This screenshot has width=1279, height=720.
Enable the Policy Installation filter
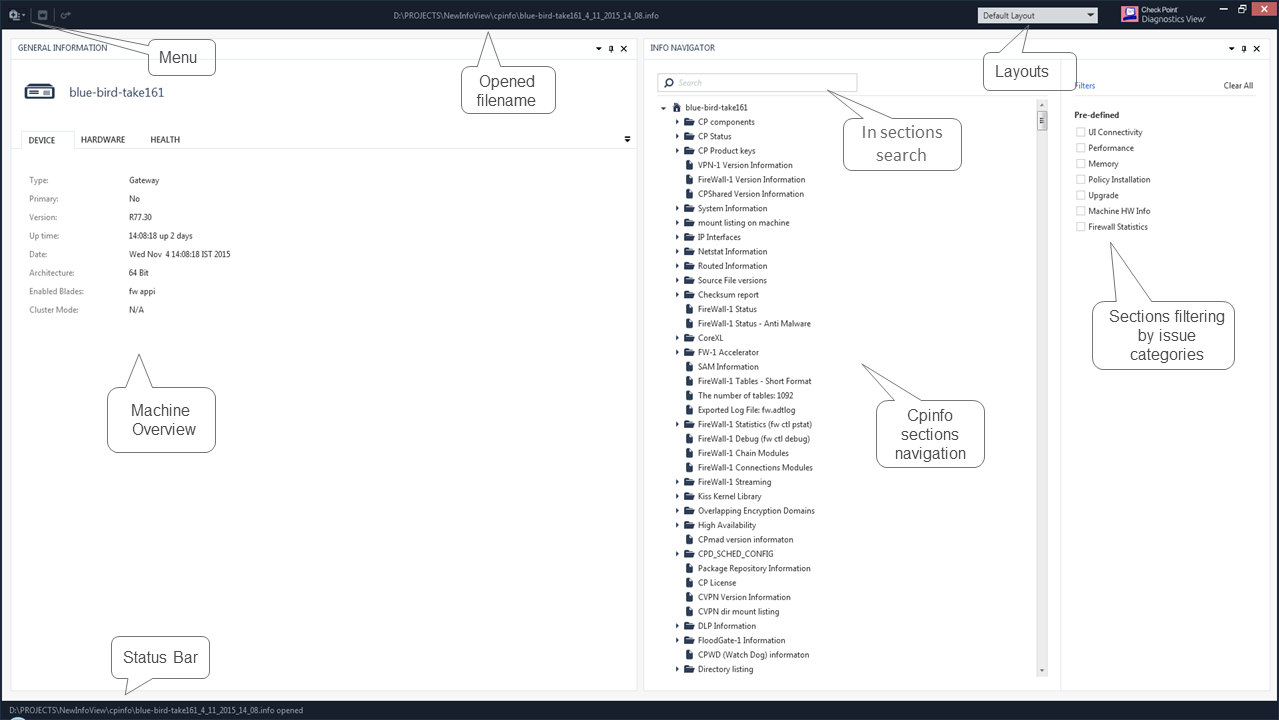tap(1080, 180)
